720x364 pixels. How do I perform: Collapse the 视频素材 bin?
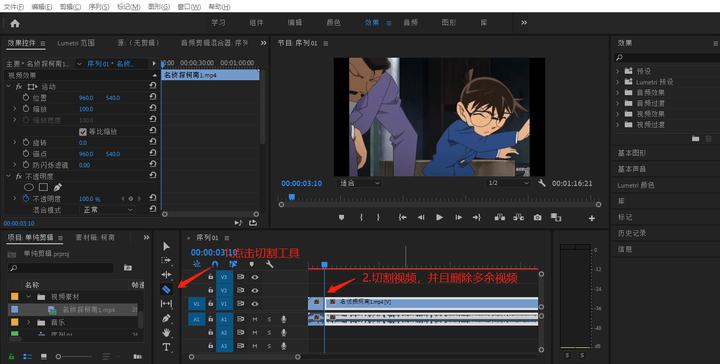[28, 297]
